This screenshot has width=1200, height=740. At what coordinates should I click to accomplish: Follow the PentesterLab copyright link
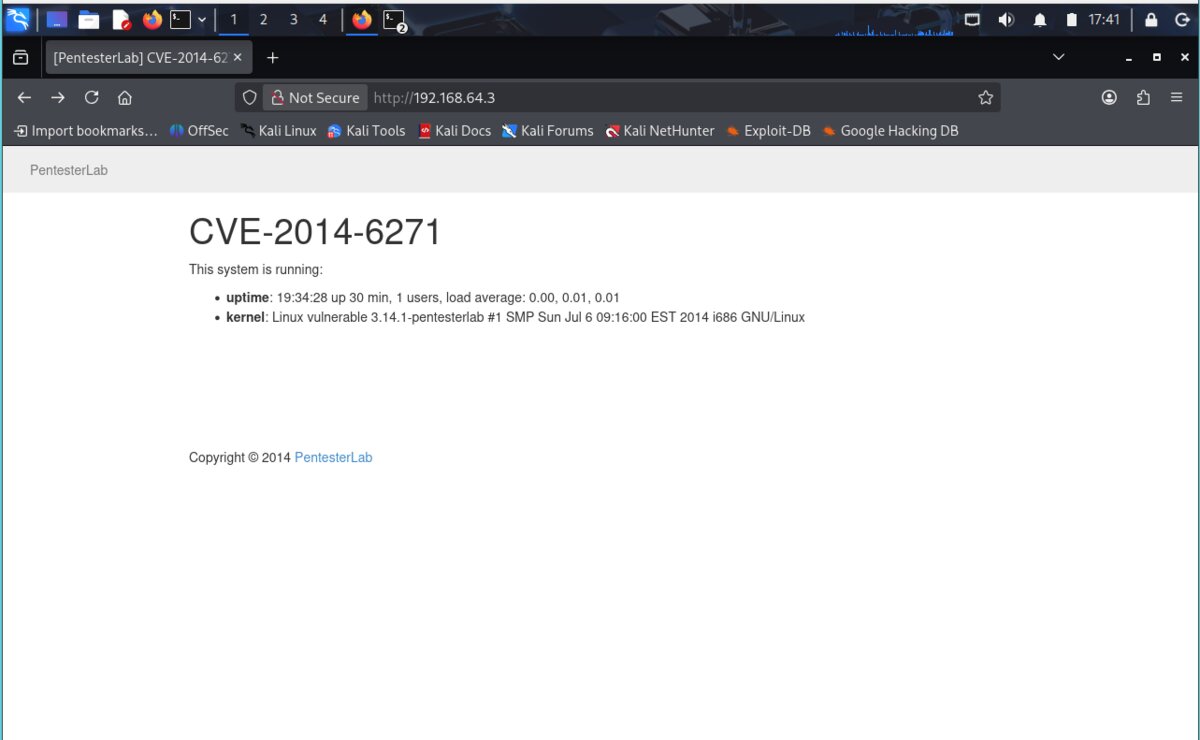point(333,457)
